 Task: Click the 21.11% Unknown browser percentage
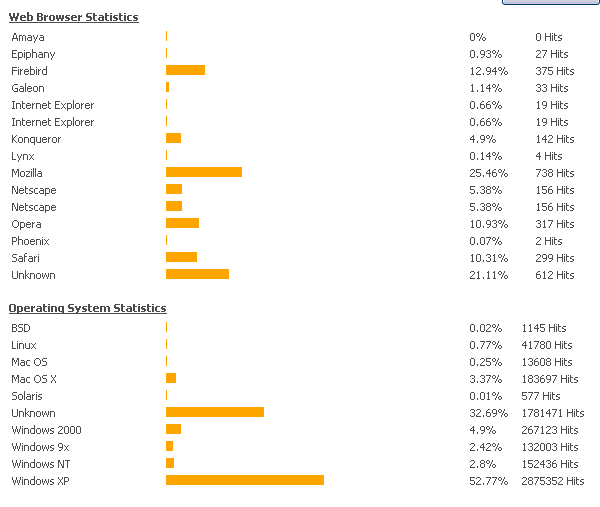tap(488, 275)
